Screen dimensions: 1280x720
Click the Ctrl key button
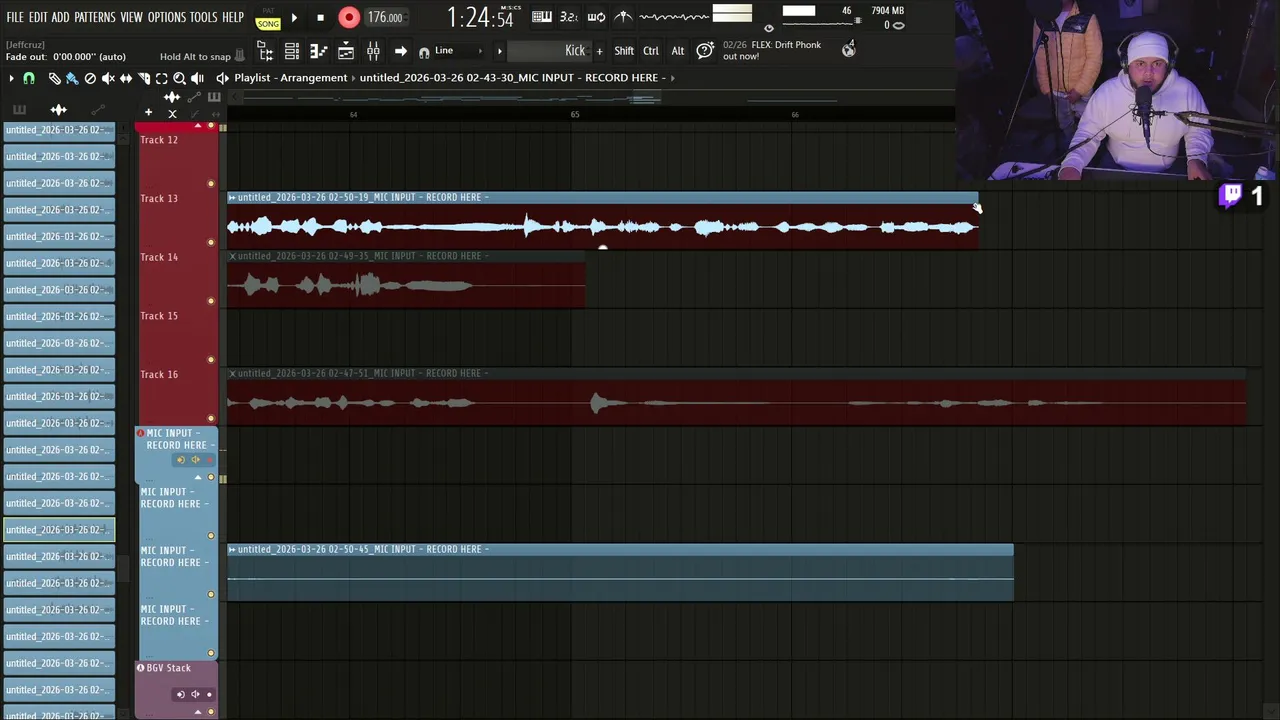tap(651, 51)
